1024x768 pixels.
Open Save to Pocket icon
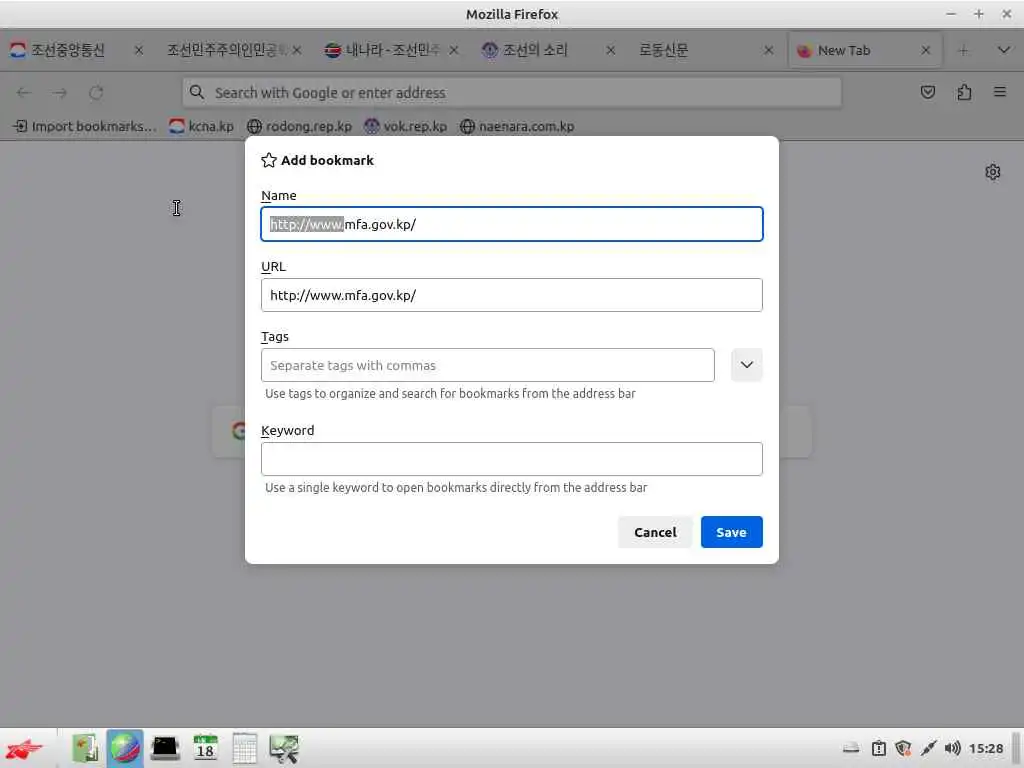(x=927, y=93)
